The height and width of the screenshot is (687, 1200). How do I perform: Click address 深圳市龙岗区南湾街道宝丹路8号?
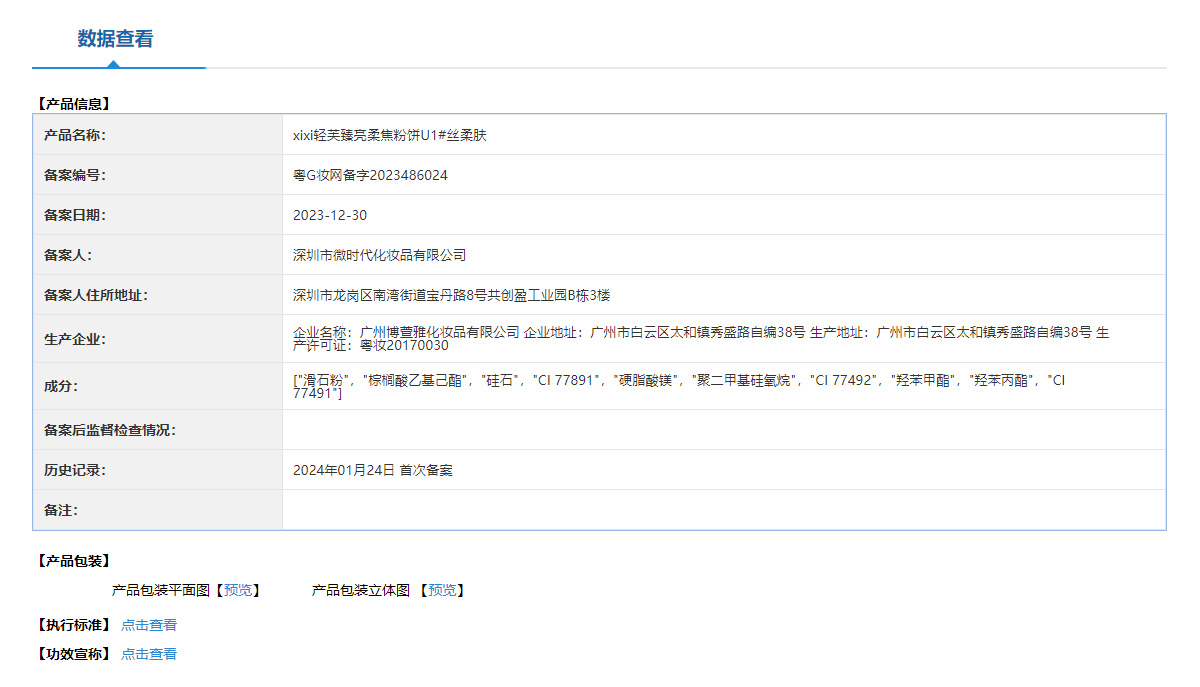point(451,295)
